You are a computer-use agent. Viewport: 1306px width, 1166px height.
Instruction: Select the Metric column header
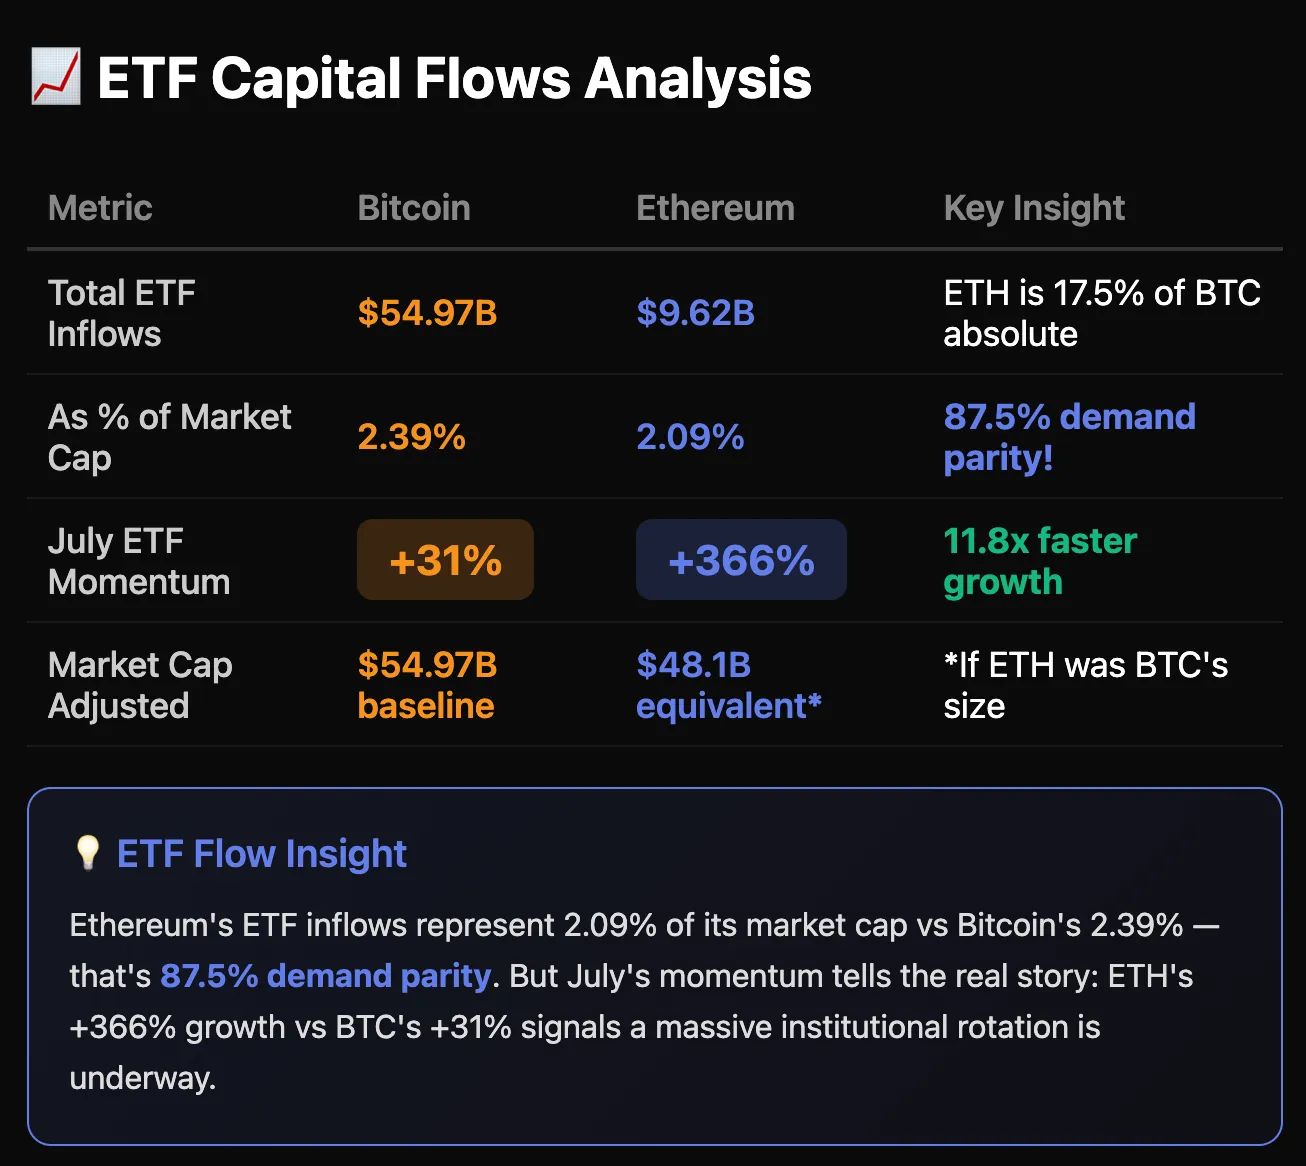point(100,208)
